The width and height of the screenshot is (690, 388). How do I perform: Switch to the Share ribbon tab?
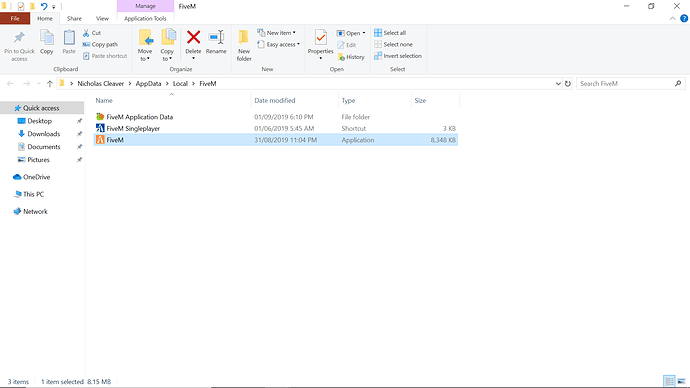(x=74, y=18)
